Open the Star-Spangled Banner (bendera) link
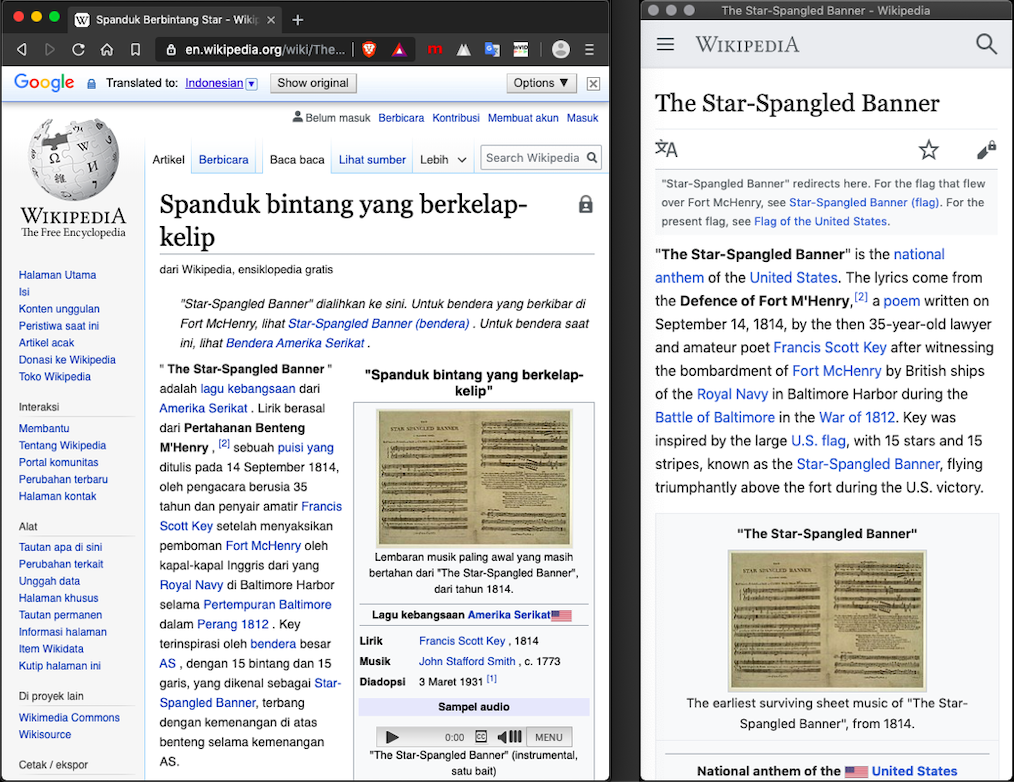Screen dimensions: 1014x782 pyautogui.click(x=378, y=323)
